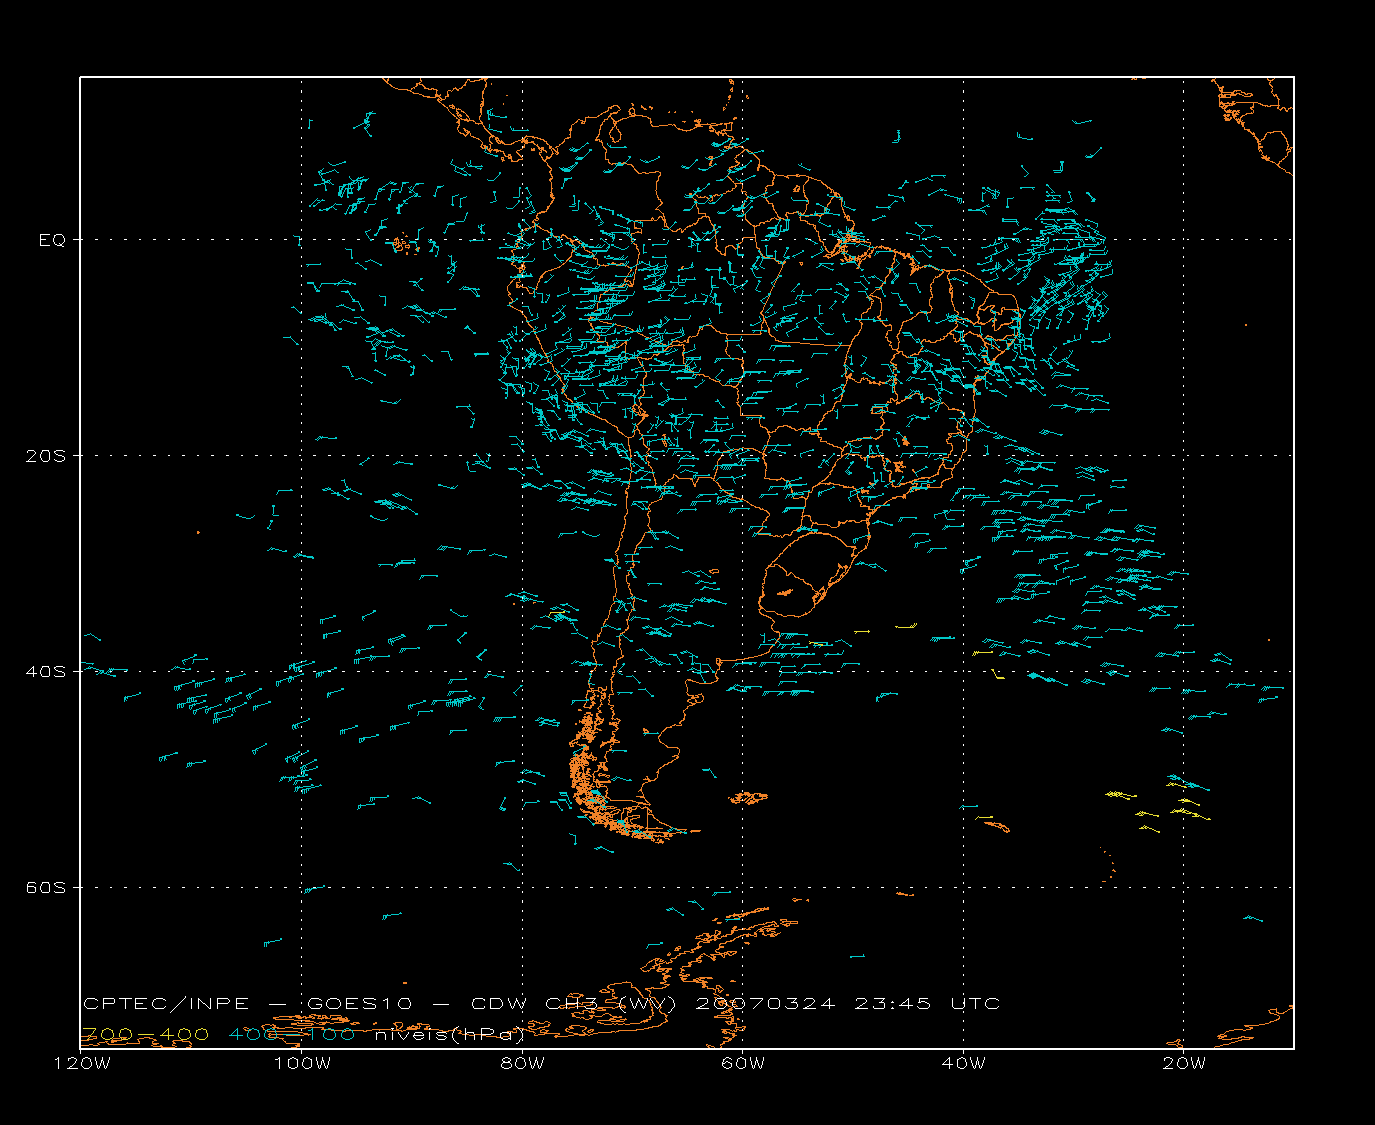Click the '20070324' date stamp
The width and height of the screenshot is (1375, 1125).
click(765, 1004)
